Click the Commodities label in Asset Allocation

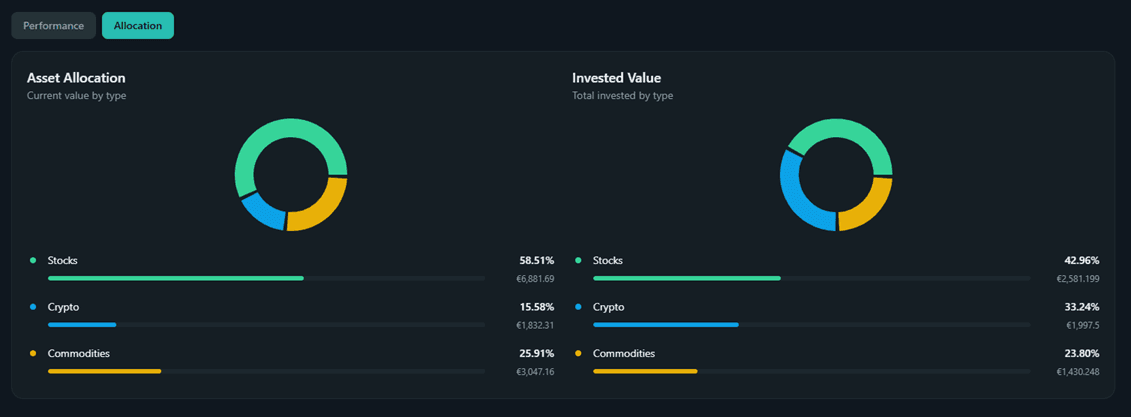coord(79,354)
